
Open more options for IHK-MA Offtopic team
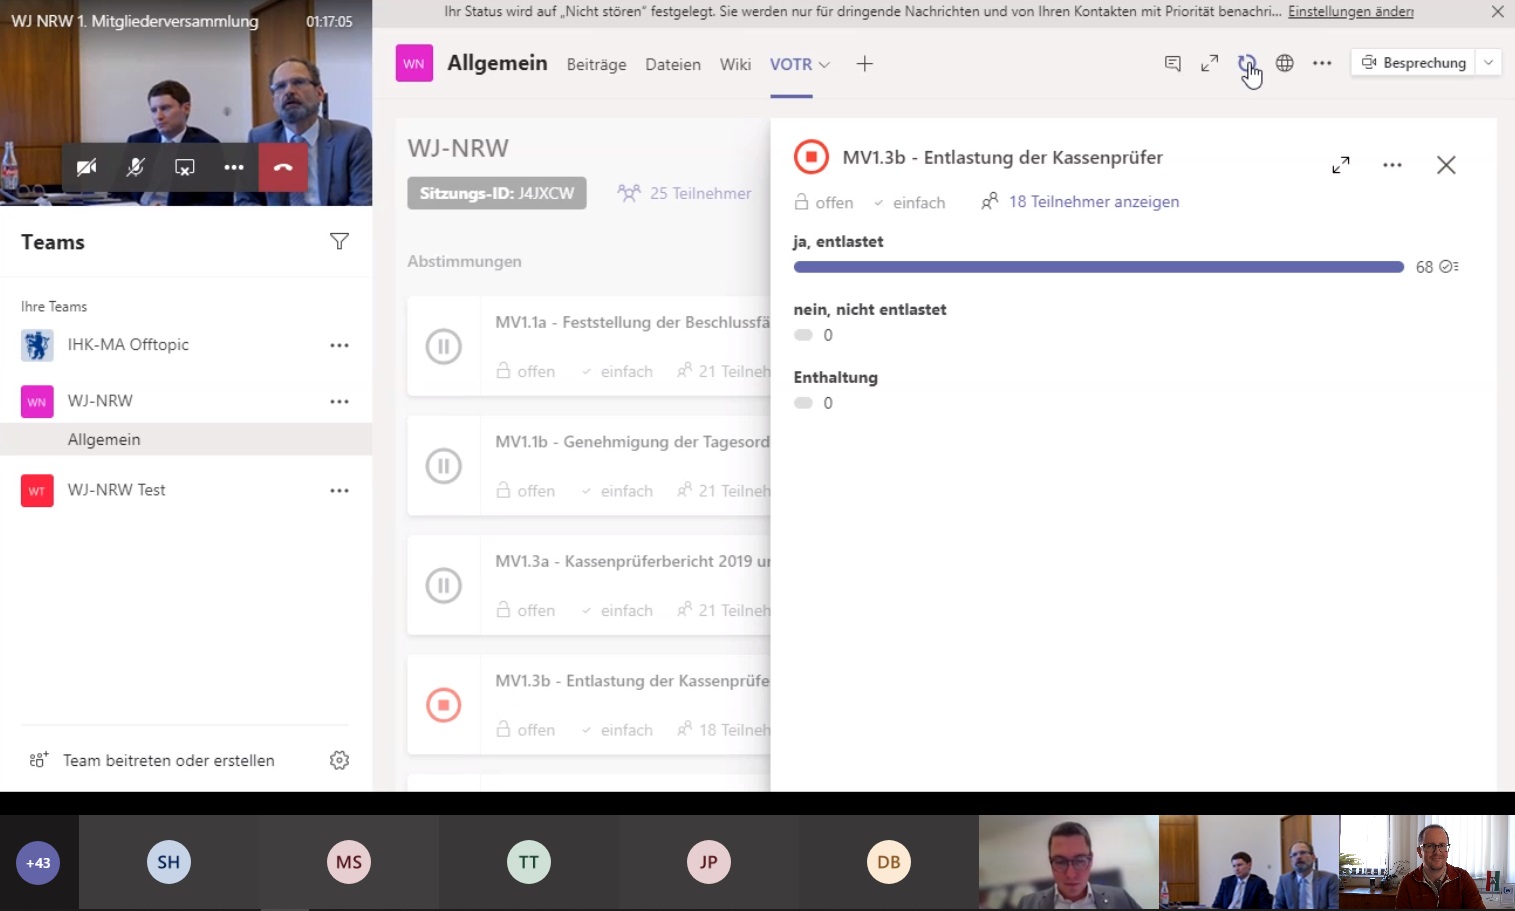(x=339, y=345)
